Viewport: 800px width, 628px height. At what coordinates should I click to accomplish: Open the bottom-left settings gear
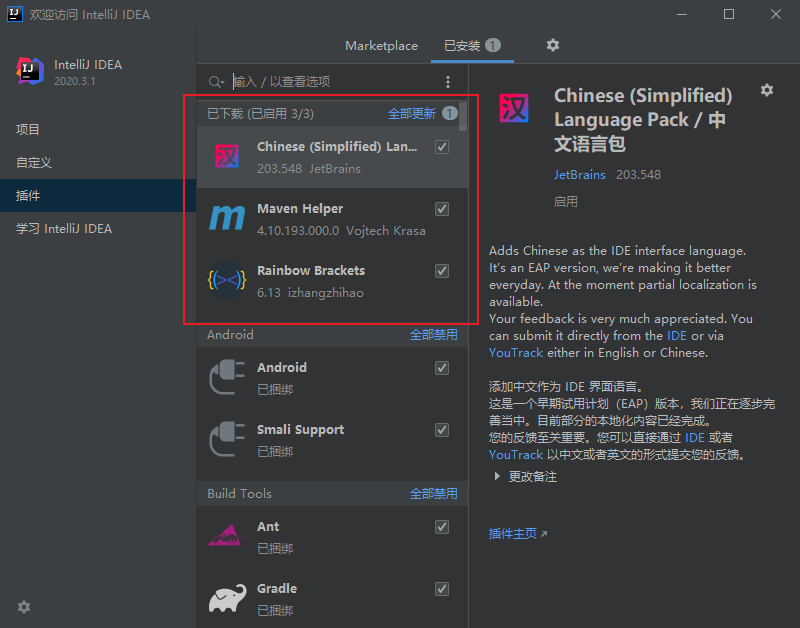click(x=24, y=607)
